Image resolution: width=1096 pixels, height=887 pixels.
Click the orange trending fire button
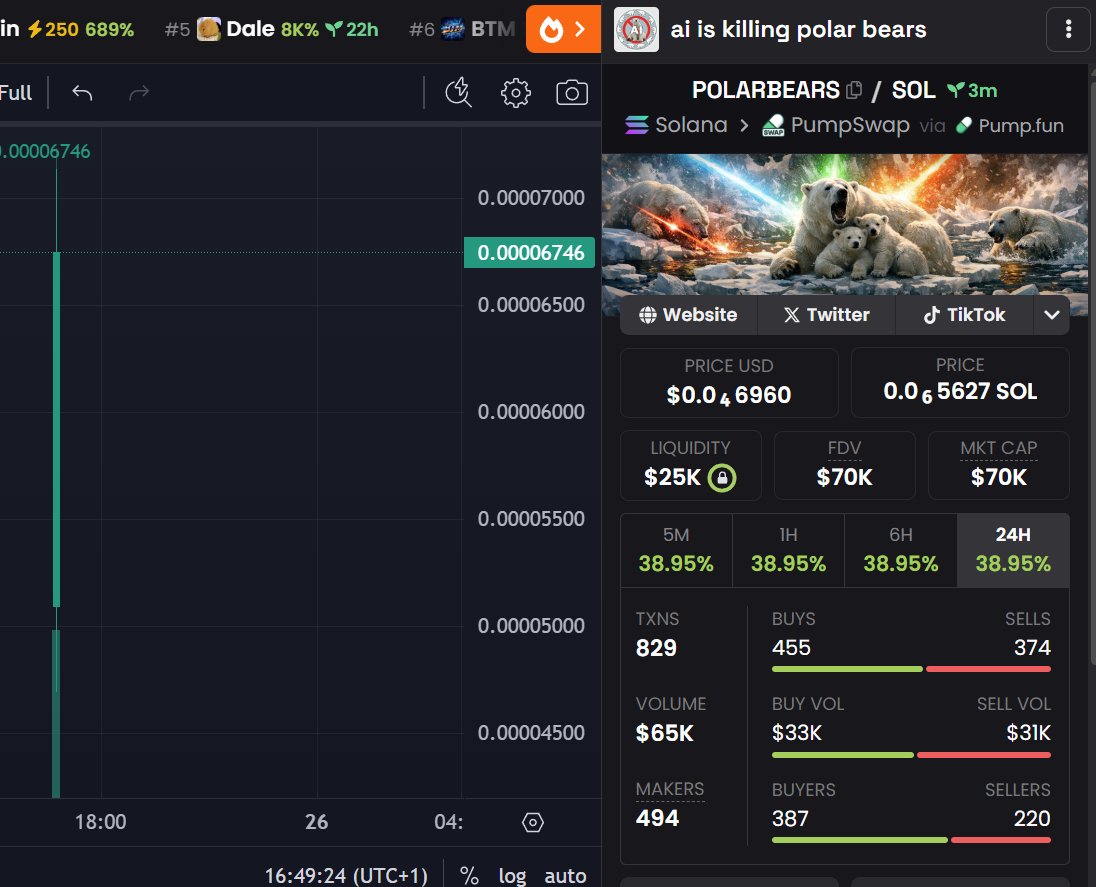[x=563, y=29]
